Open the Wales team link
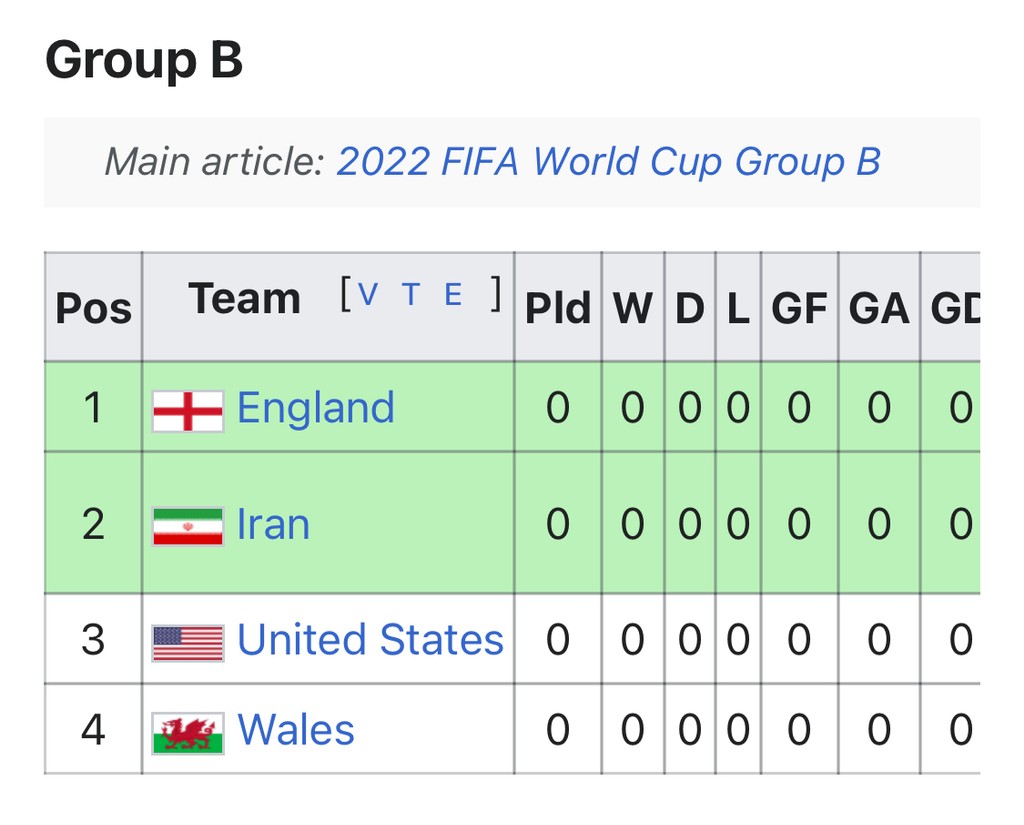The image size is (1024, 825). tap(296, 729)
